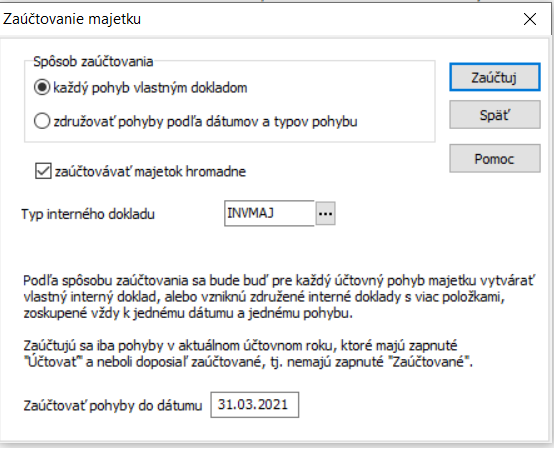Click the 'Typ interného dokladu' label
This screenshot has height=449, width=556.
tap(88, 214)
